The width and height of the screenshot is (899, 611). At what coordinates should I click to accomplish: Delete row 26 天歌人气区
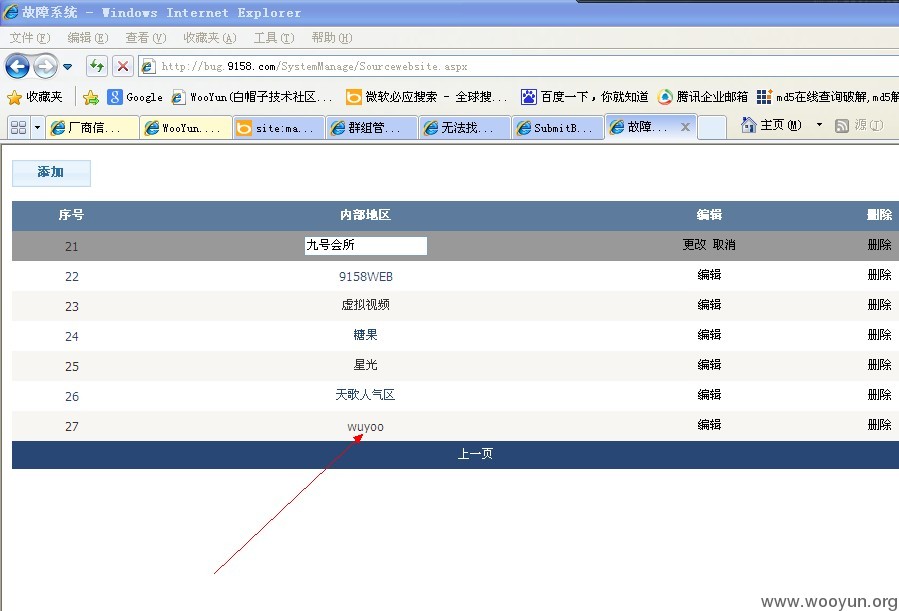point(880,394)
